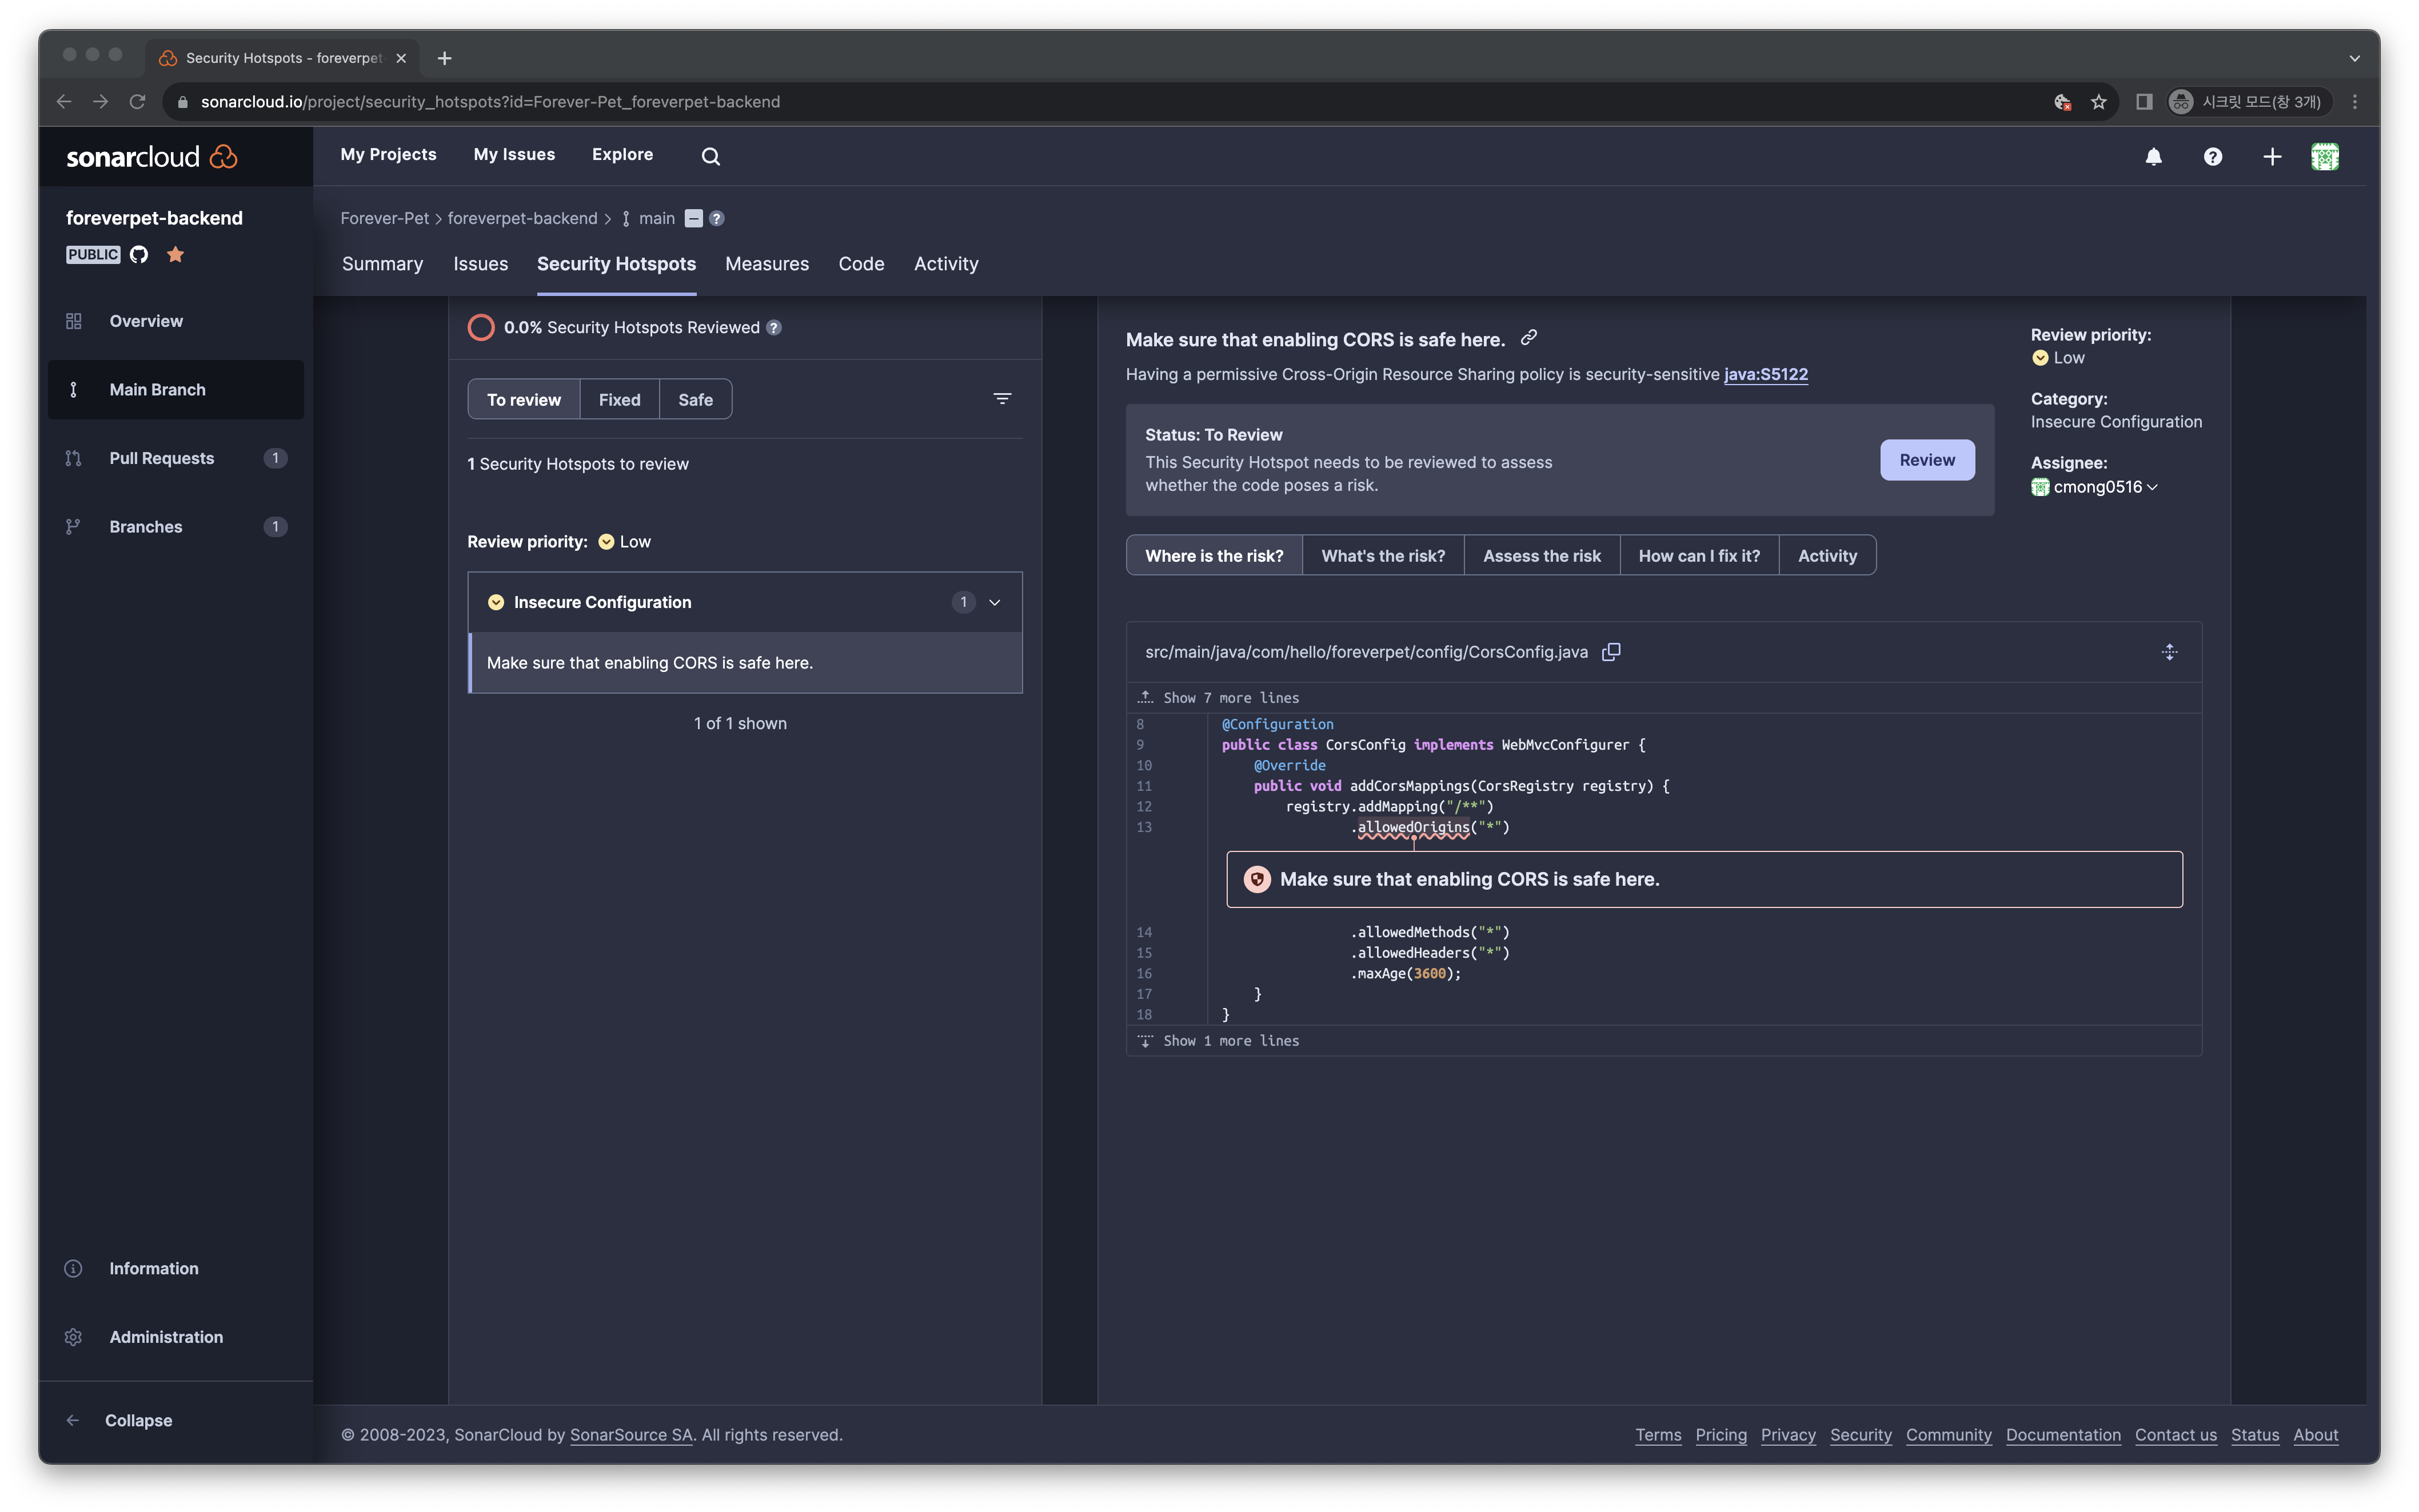
Task: Select the What's the risk? tab
Action: coord(1383,556)
